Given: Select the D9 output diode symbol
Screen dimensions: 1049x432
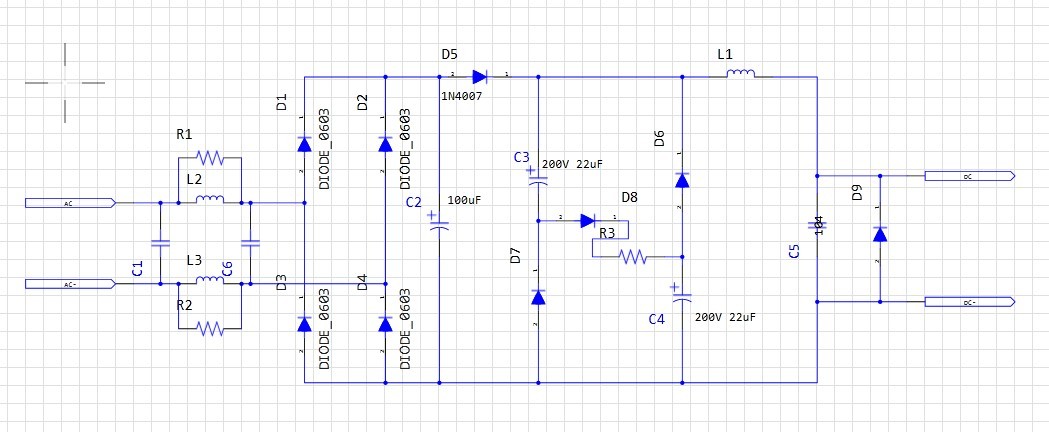Looking at the screenshot, I should (880, 234).
